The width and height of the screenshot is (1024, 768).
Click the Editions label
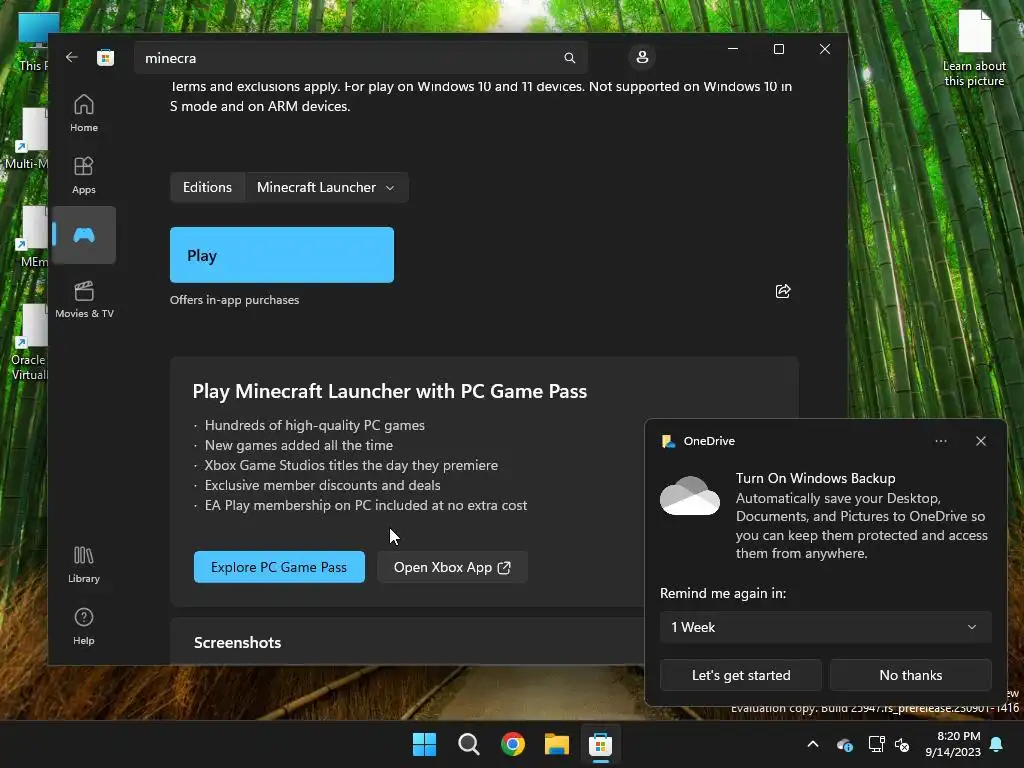click(207, 187)
